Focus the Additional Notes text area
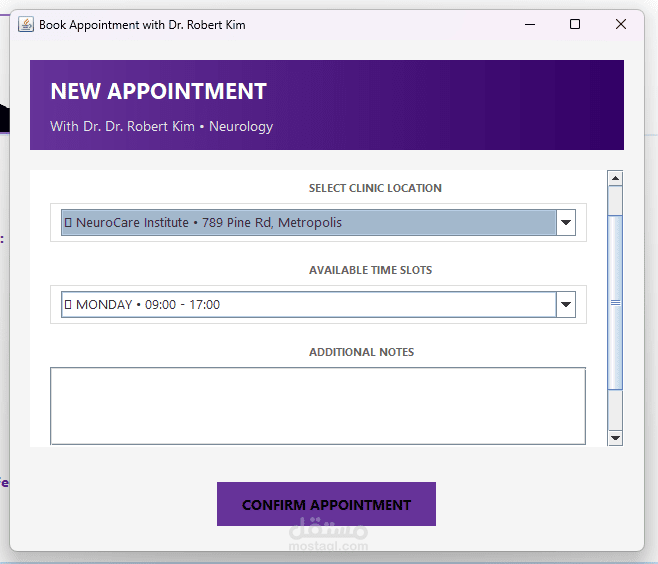The image size is (658, 564). pos(317,405)
